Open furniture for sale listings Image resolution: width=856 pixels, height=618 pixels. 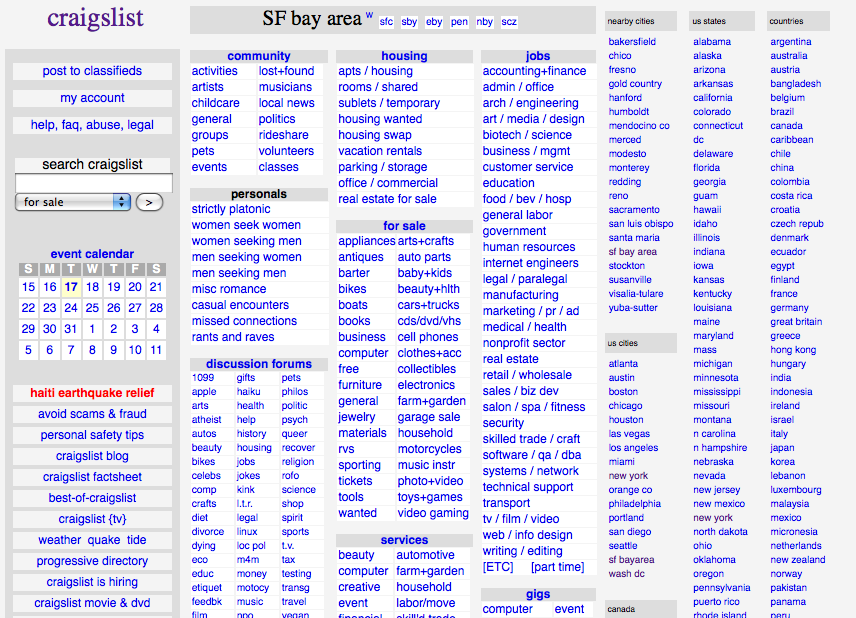point(360,385)
